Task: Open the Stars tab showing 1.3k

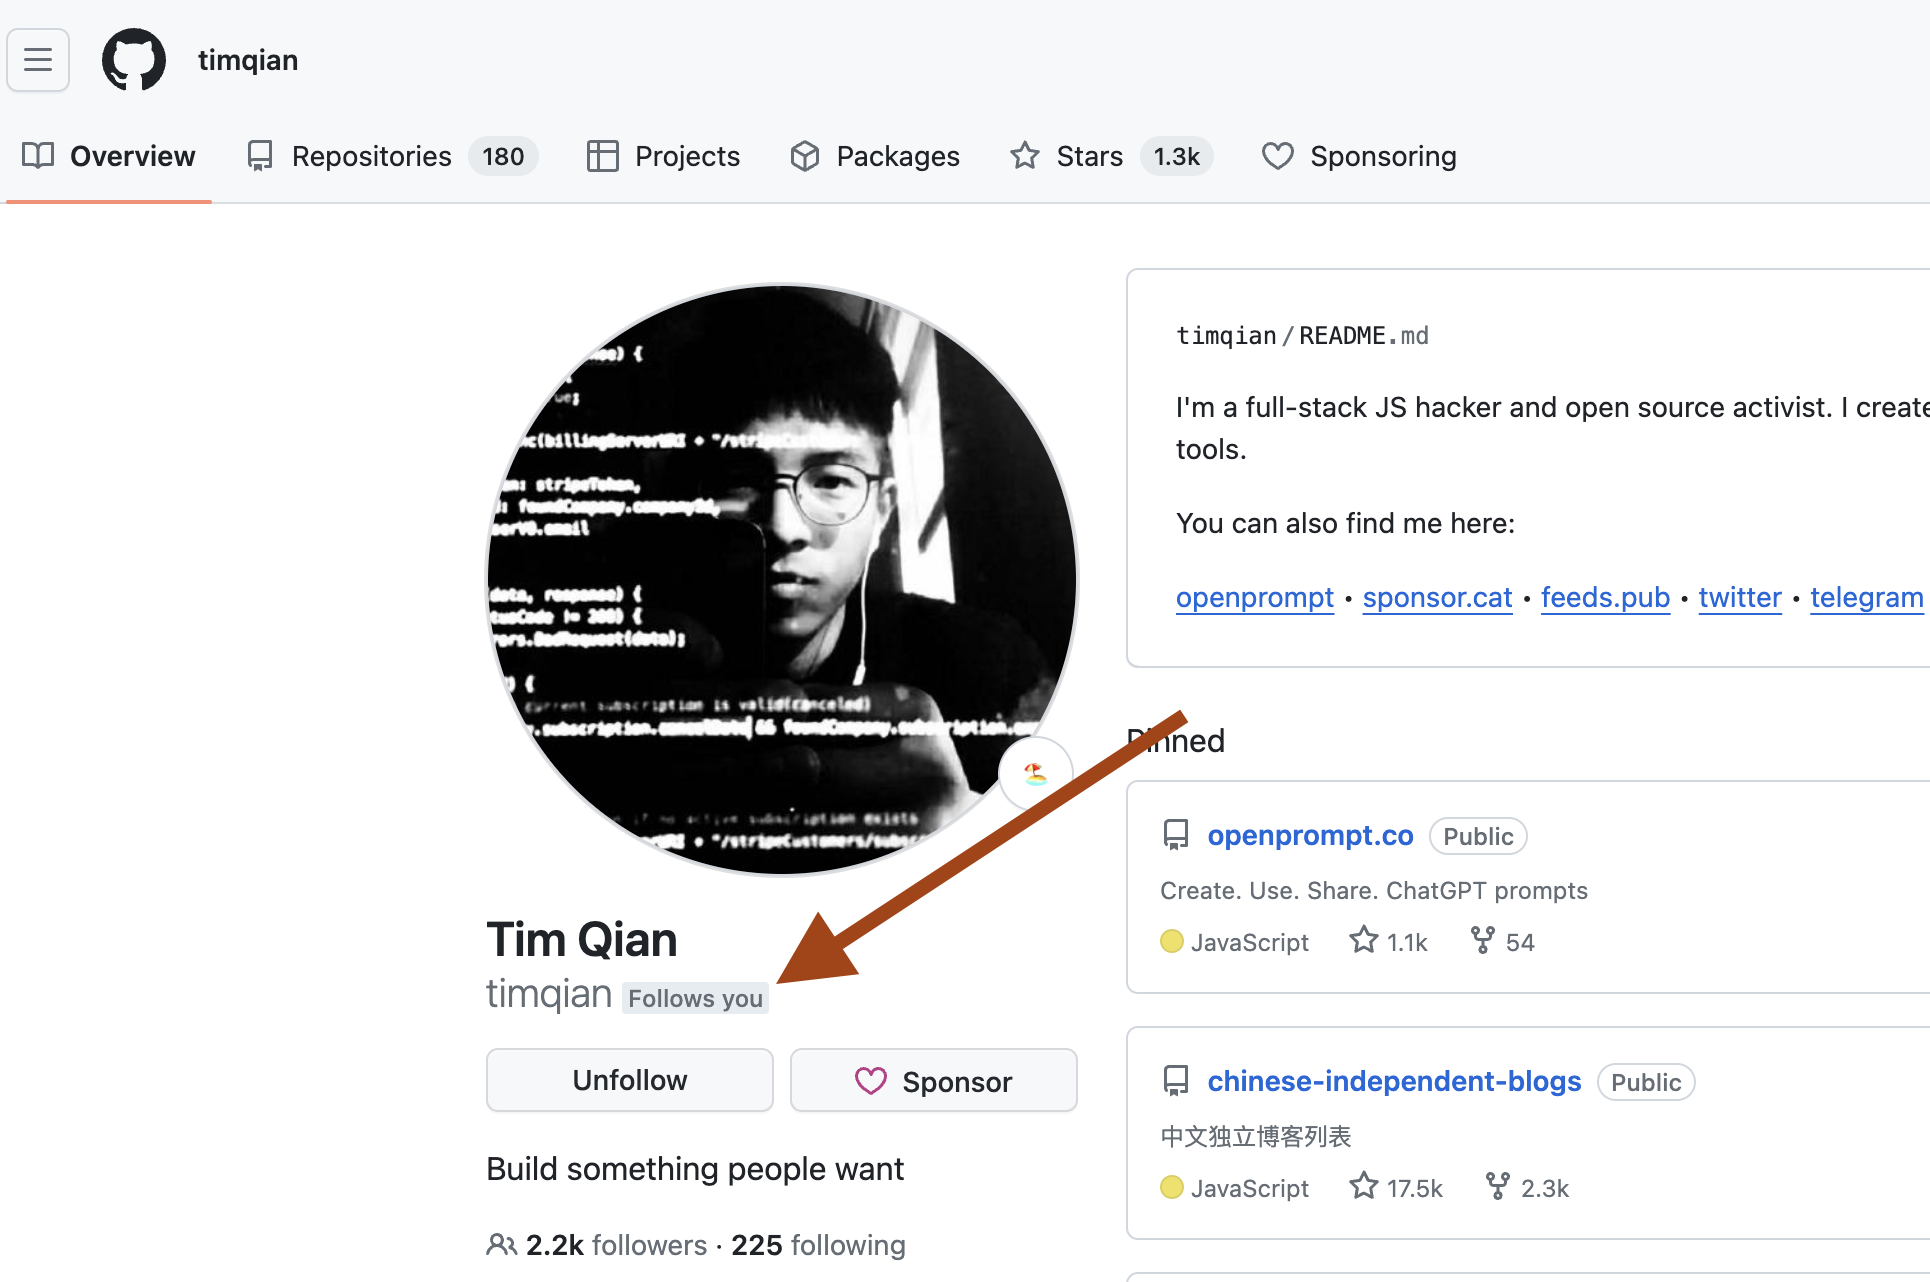Action: [x=1089, y=156]
